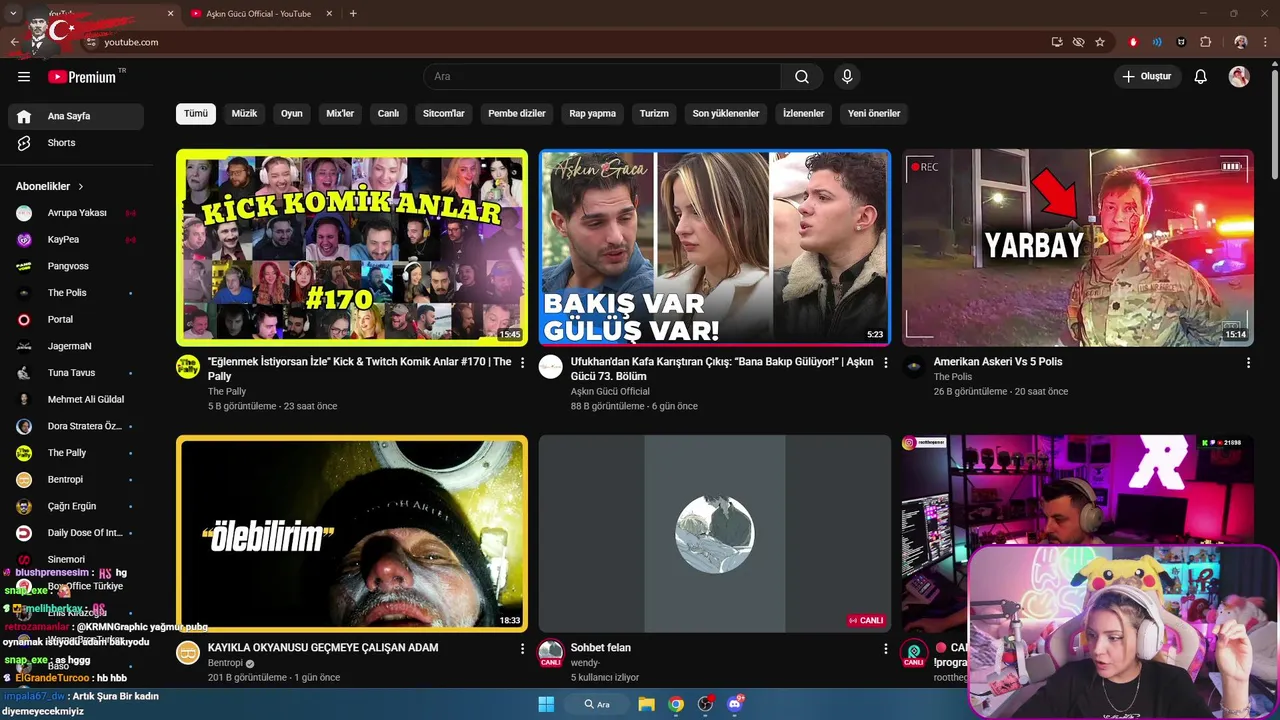Open the browser extensions puzzle icon
This screenshot has height=720, width=1280.
click(1206, 42)
